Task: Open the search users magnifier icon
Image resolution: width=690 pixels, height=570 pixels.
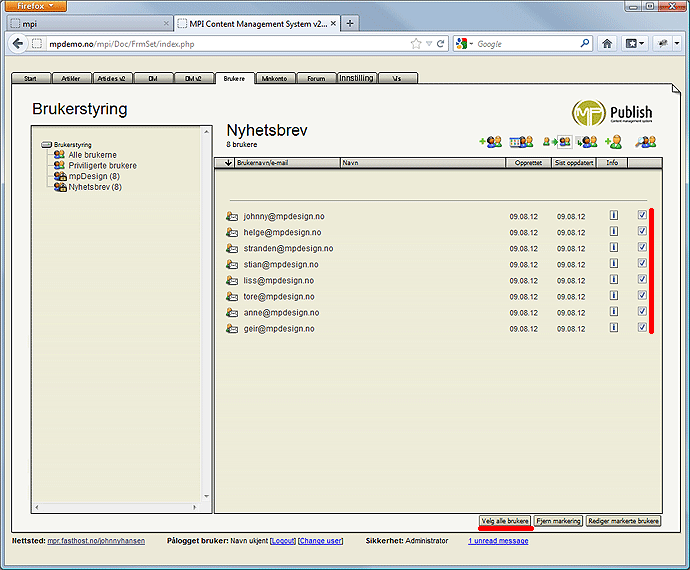Action: (x=646, y=142)
